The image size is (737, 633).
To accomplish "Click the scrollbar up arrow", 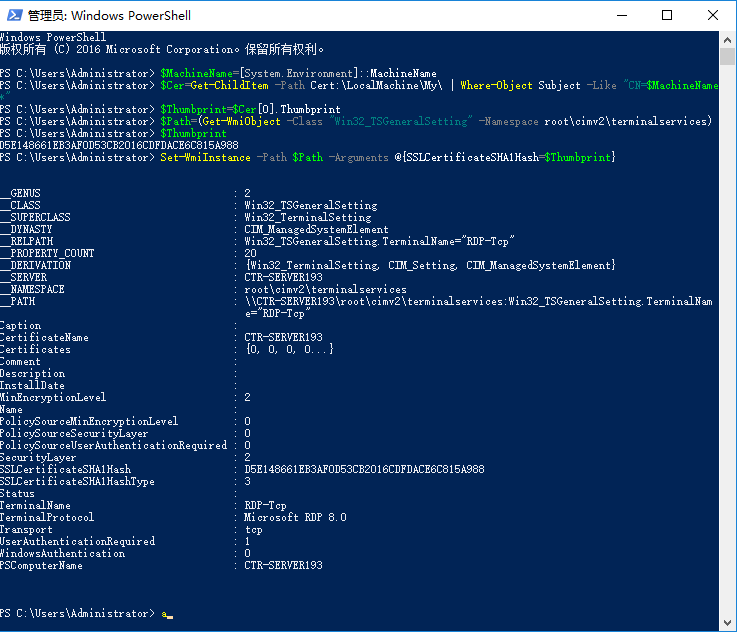I will [x=728, y=39].
